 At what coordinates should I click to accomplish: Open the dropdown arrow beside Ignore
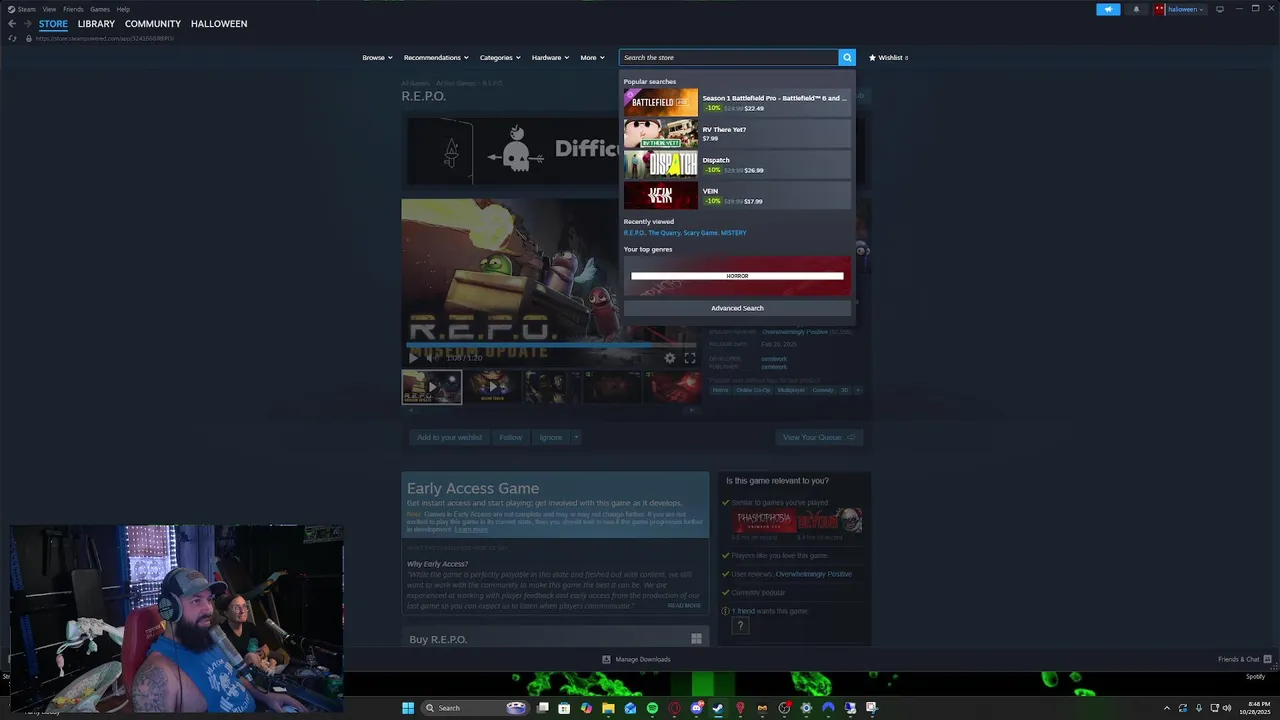click(x=576, y=437)
